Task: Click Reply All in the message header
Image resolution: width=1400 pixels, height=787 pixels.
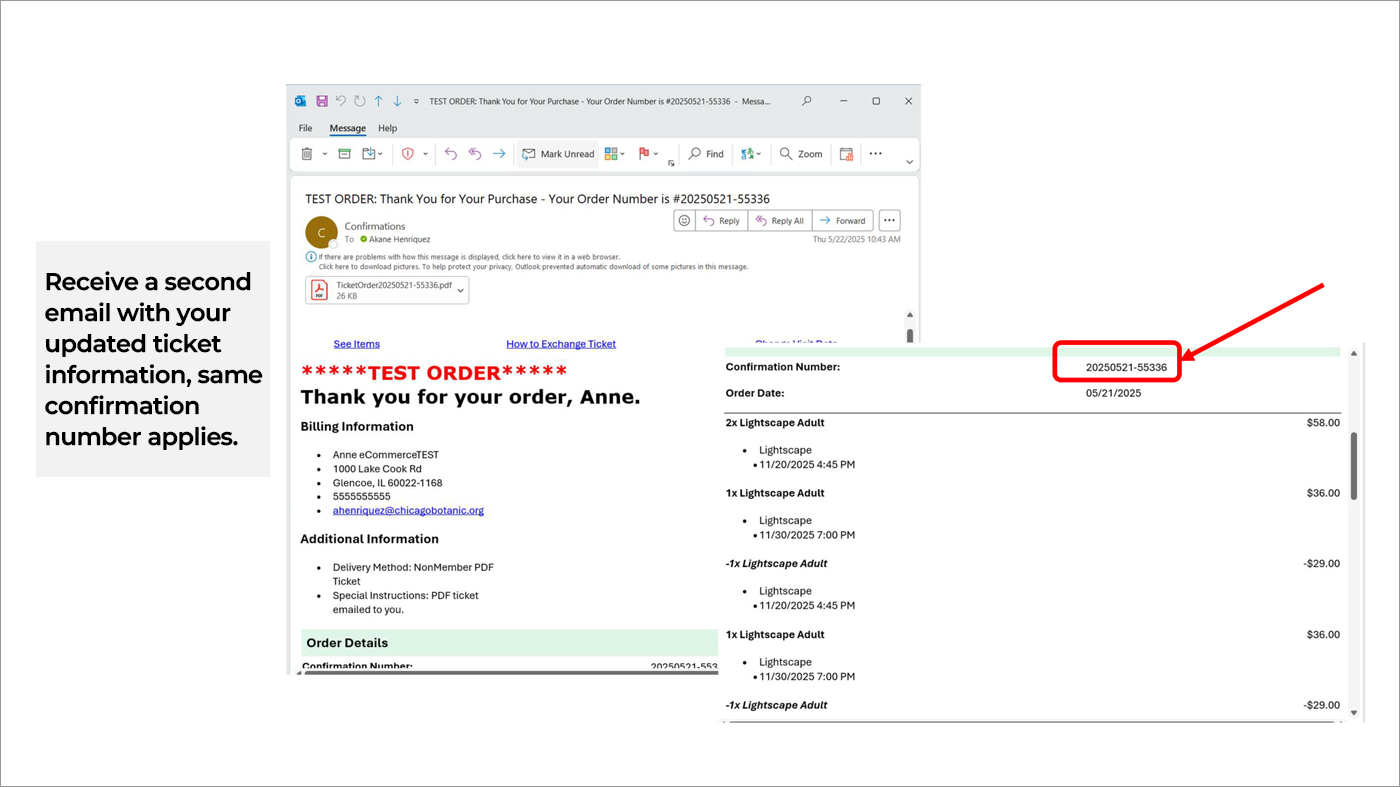Action: pos(779,221)
